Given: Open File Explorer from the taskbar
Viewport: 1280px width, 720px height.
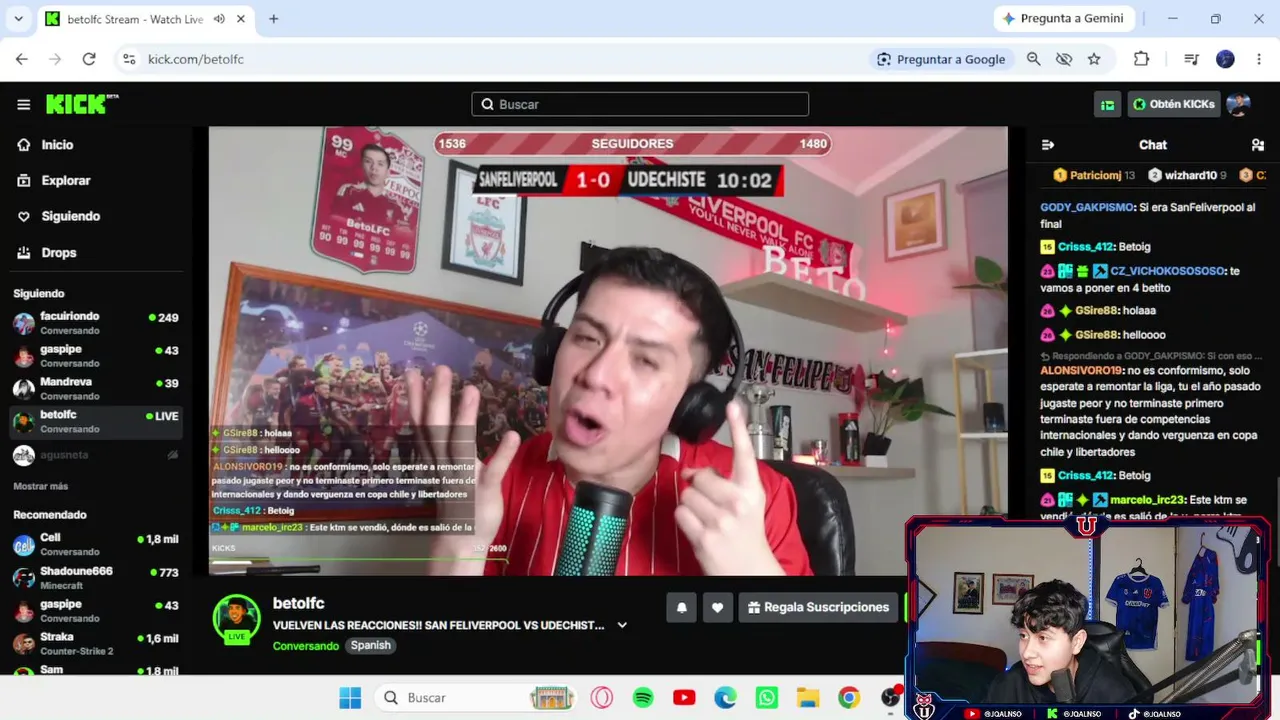Looking at the screenshot, I should [808, 698].
